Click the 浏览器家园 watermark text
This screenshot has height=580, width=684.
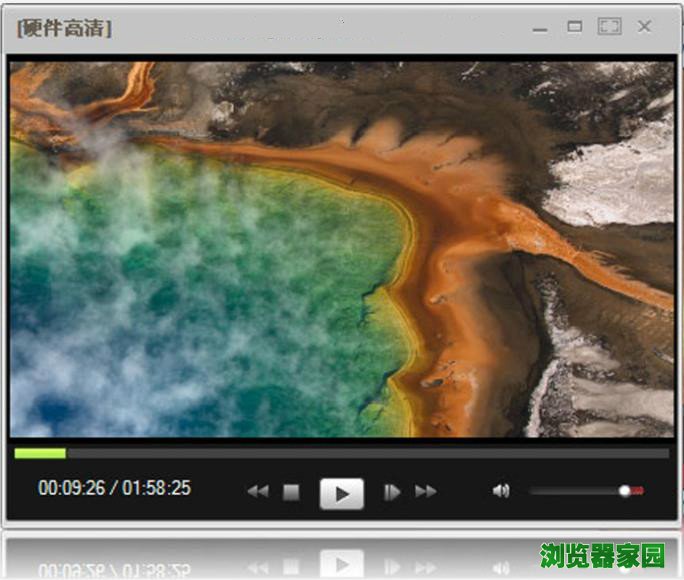(603, 555)
